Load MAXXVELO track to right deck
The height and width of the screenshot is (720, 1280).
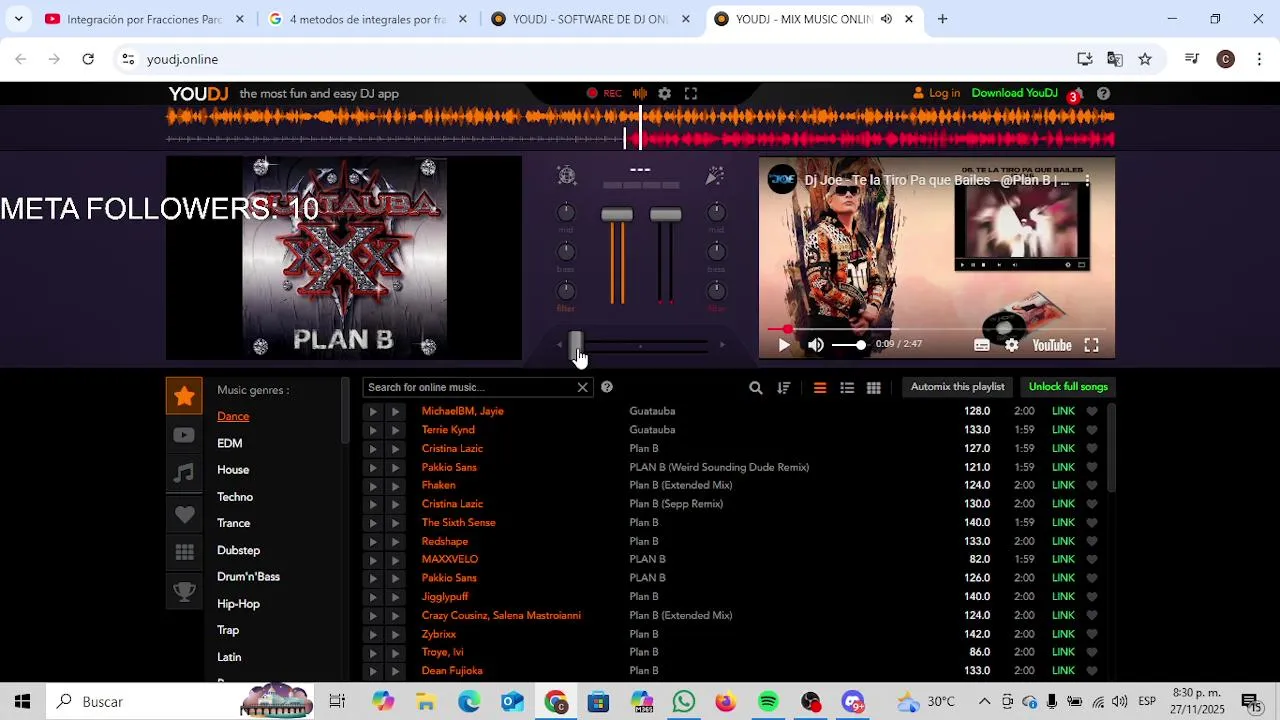tap(395, 559)
